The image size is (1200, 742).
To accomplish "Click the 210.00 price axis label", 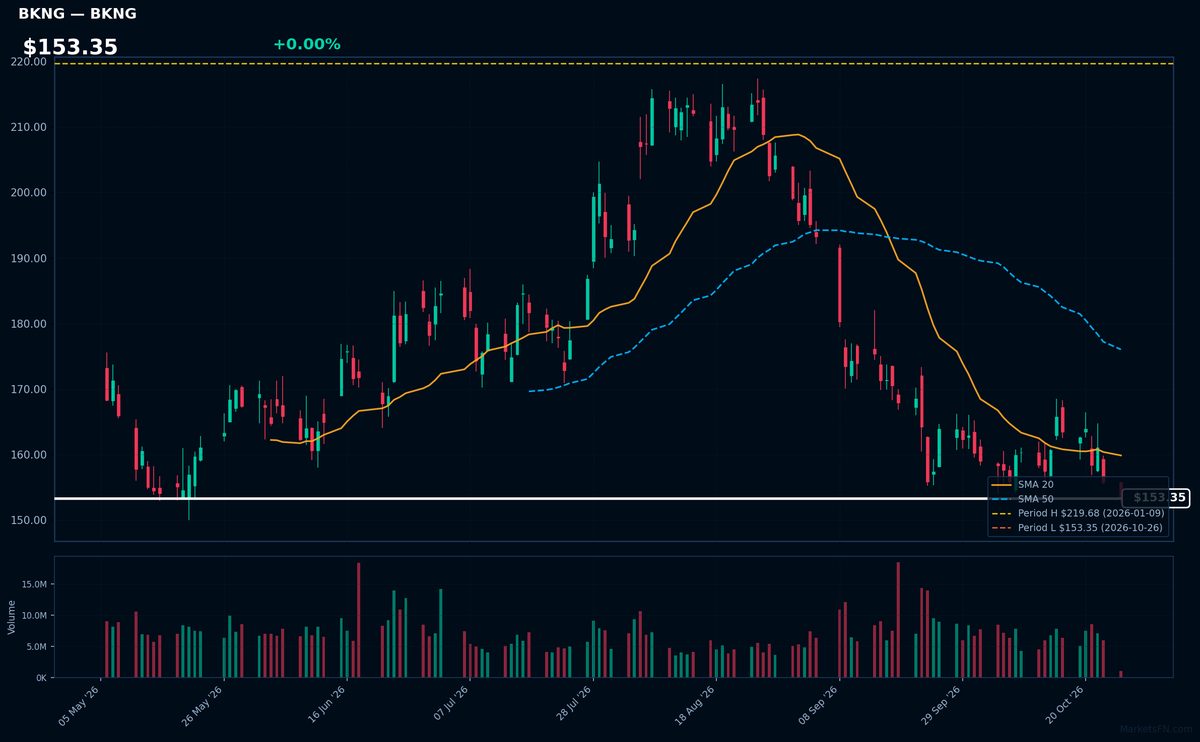I will pos(30,127).
